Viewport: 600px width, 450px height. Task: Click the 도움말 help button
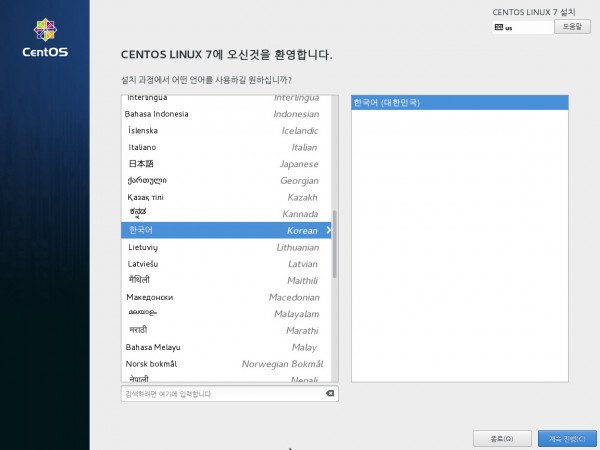click(x=572, y=27)
